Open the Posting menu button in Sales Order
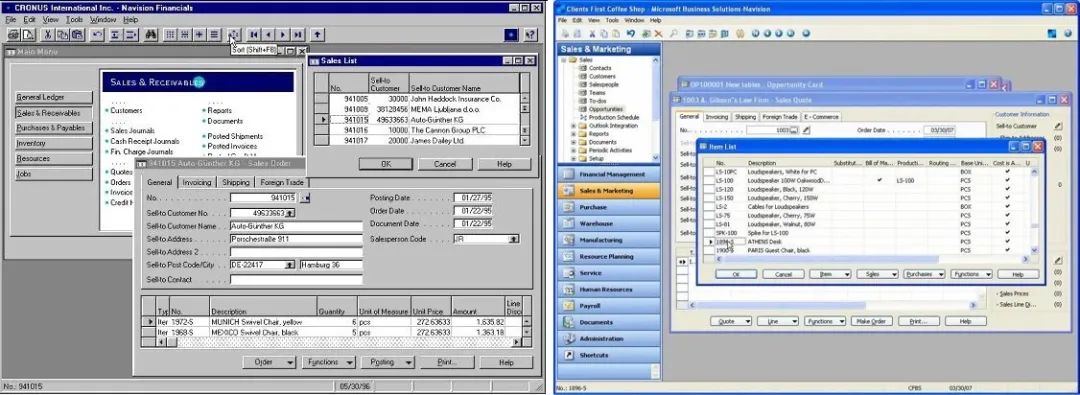Screen dimensions: 1080x395 (x=388, y=362)
